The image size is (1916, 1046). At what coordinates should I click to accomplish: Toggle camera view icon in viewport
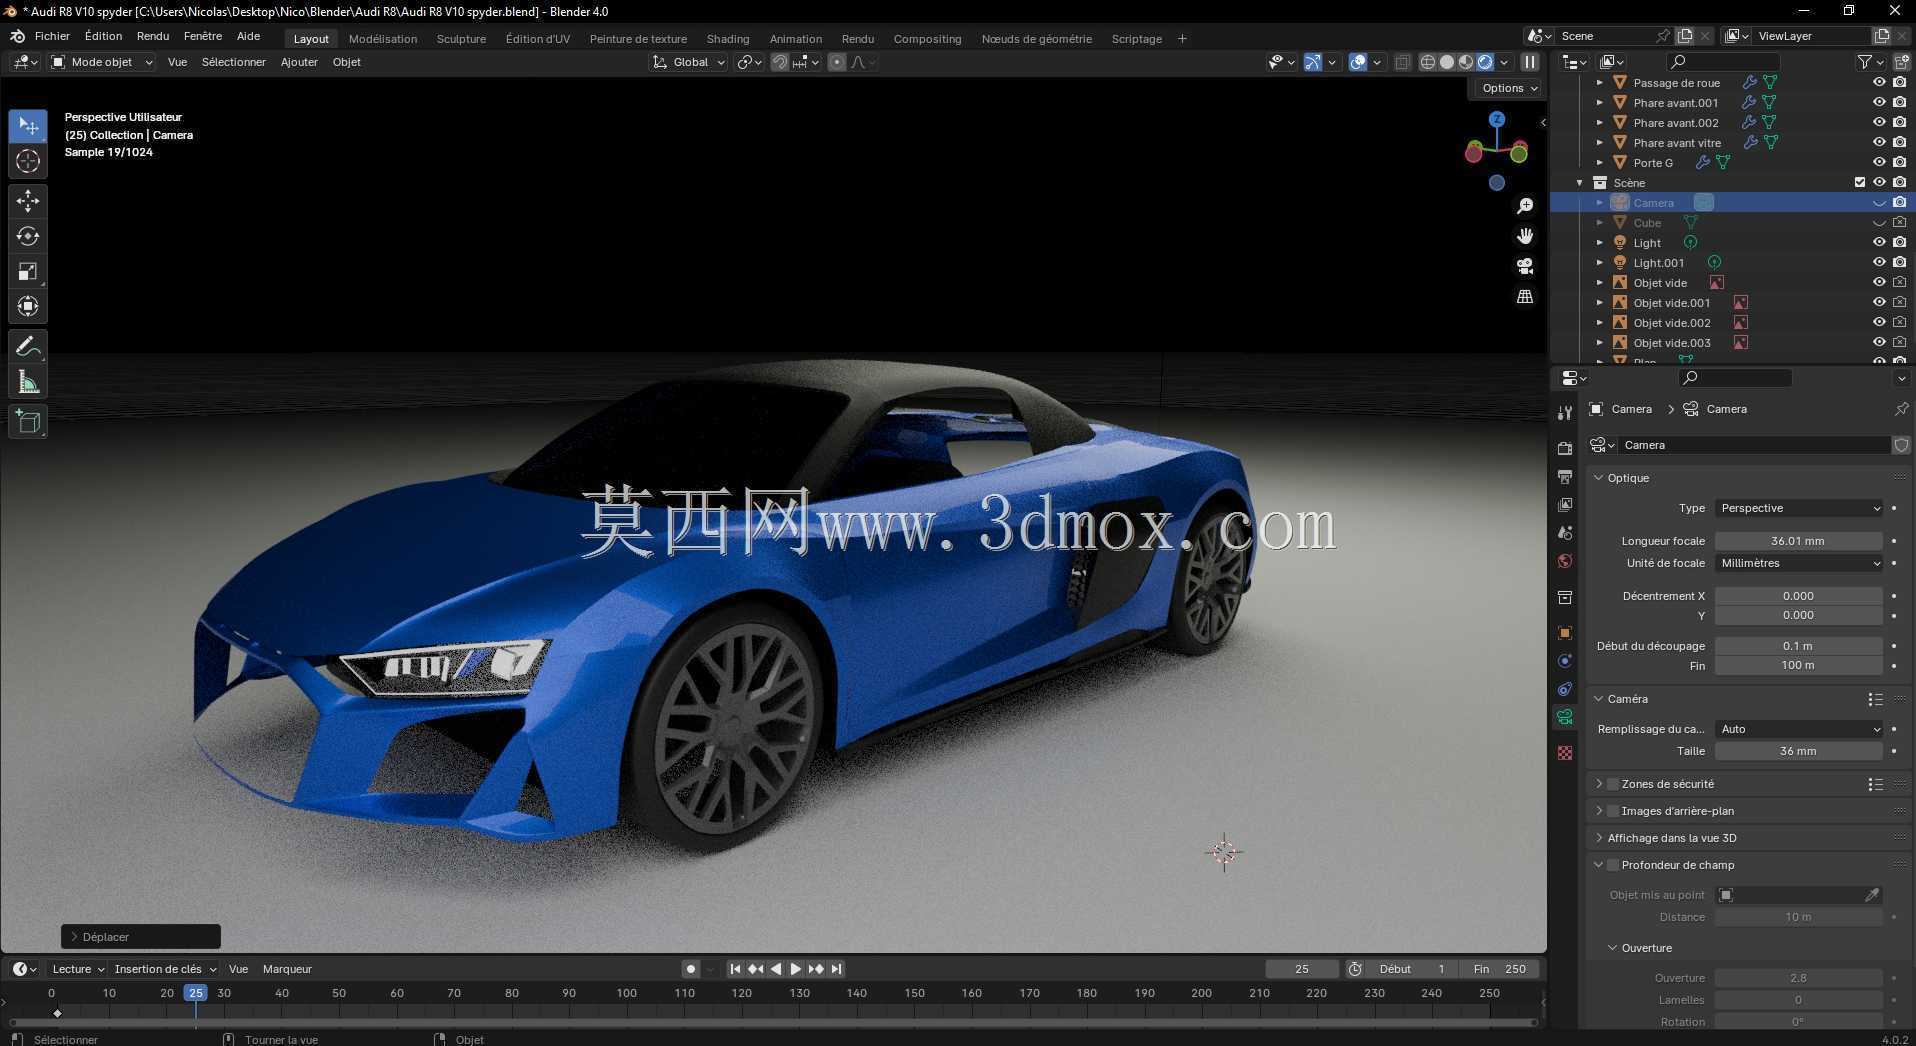point(1525,266)
